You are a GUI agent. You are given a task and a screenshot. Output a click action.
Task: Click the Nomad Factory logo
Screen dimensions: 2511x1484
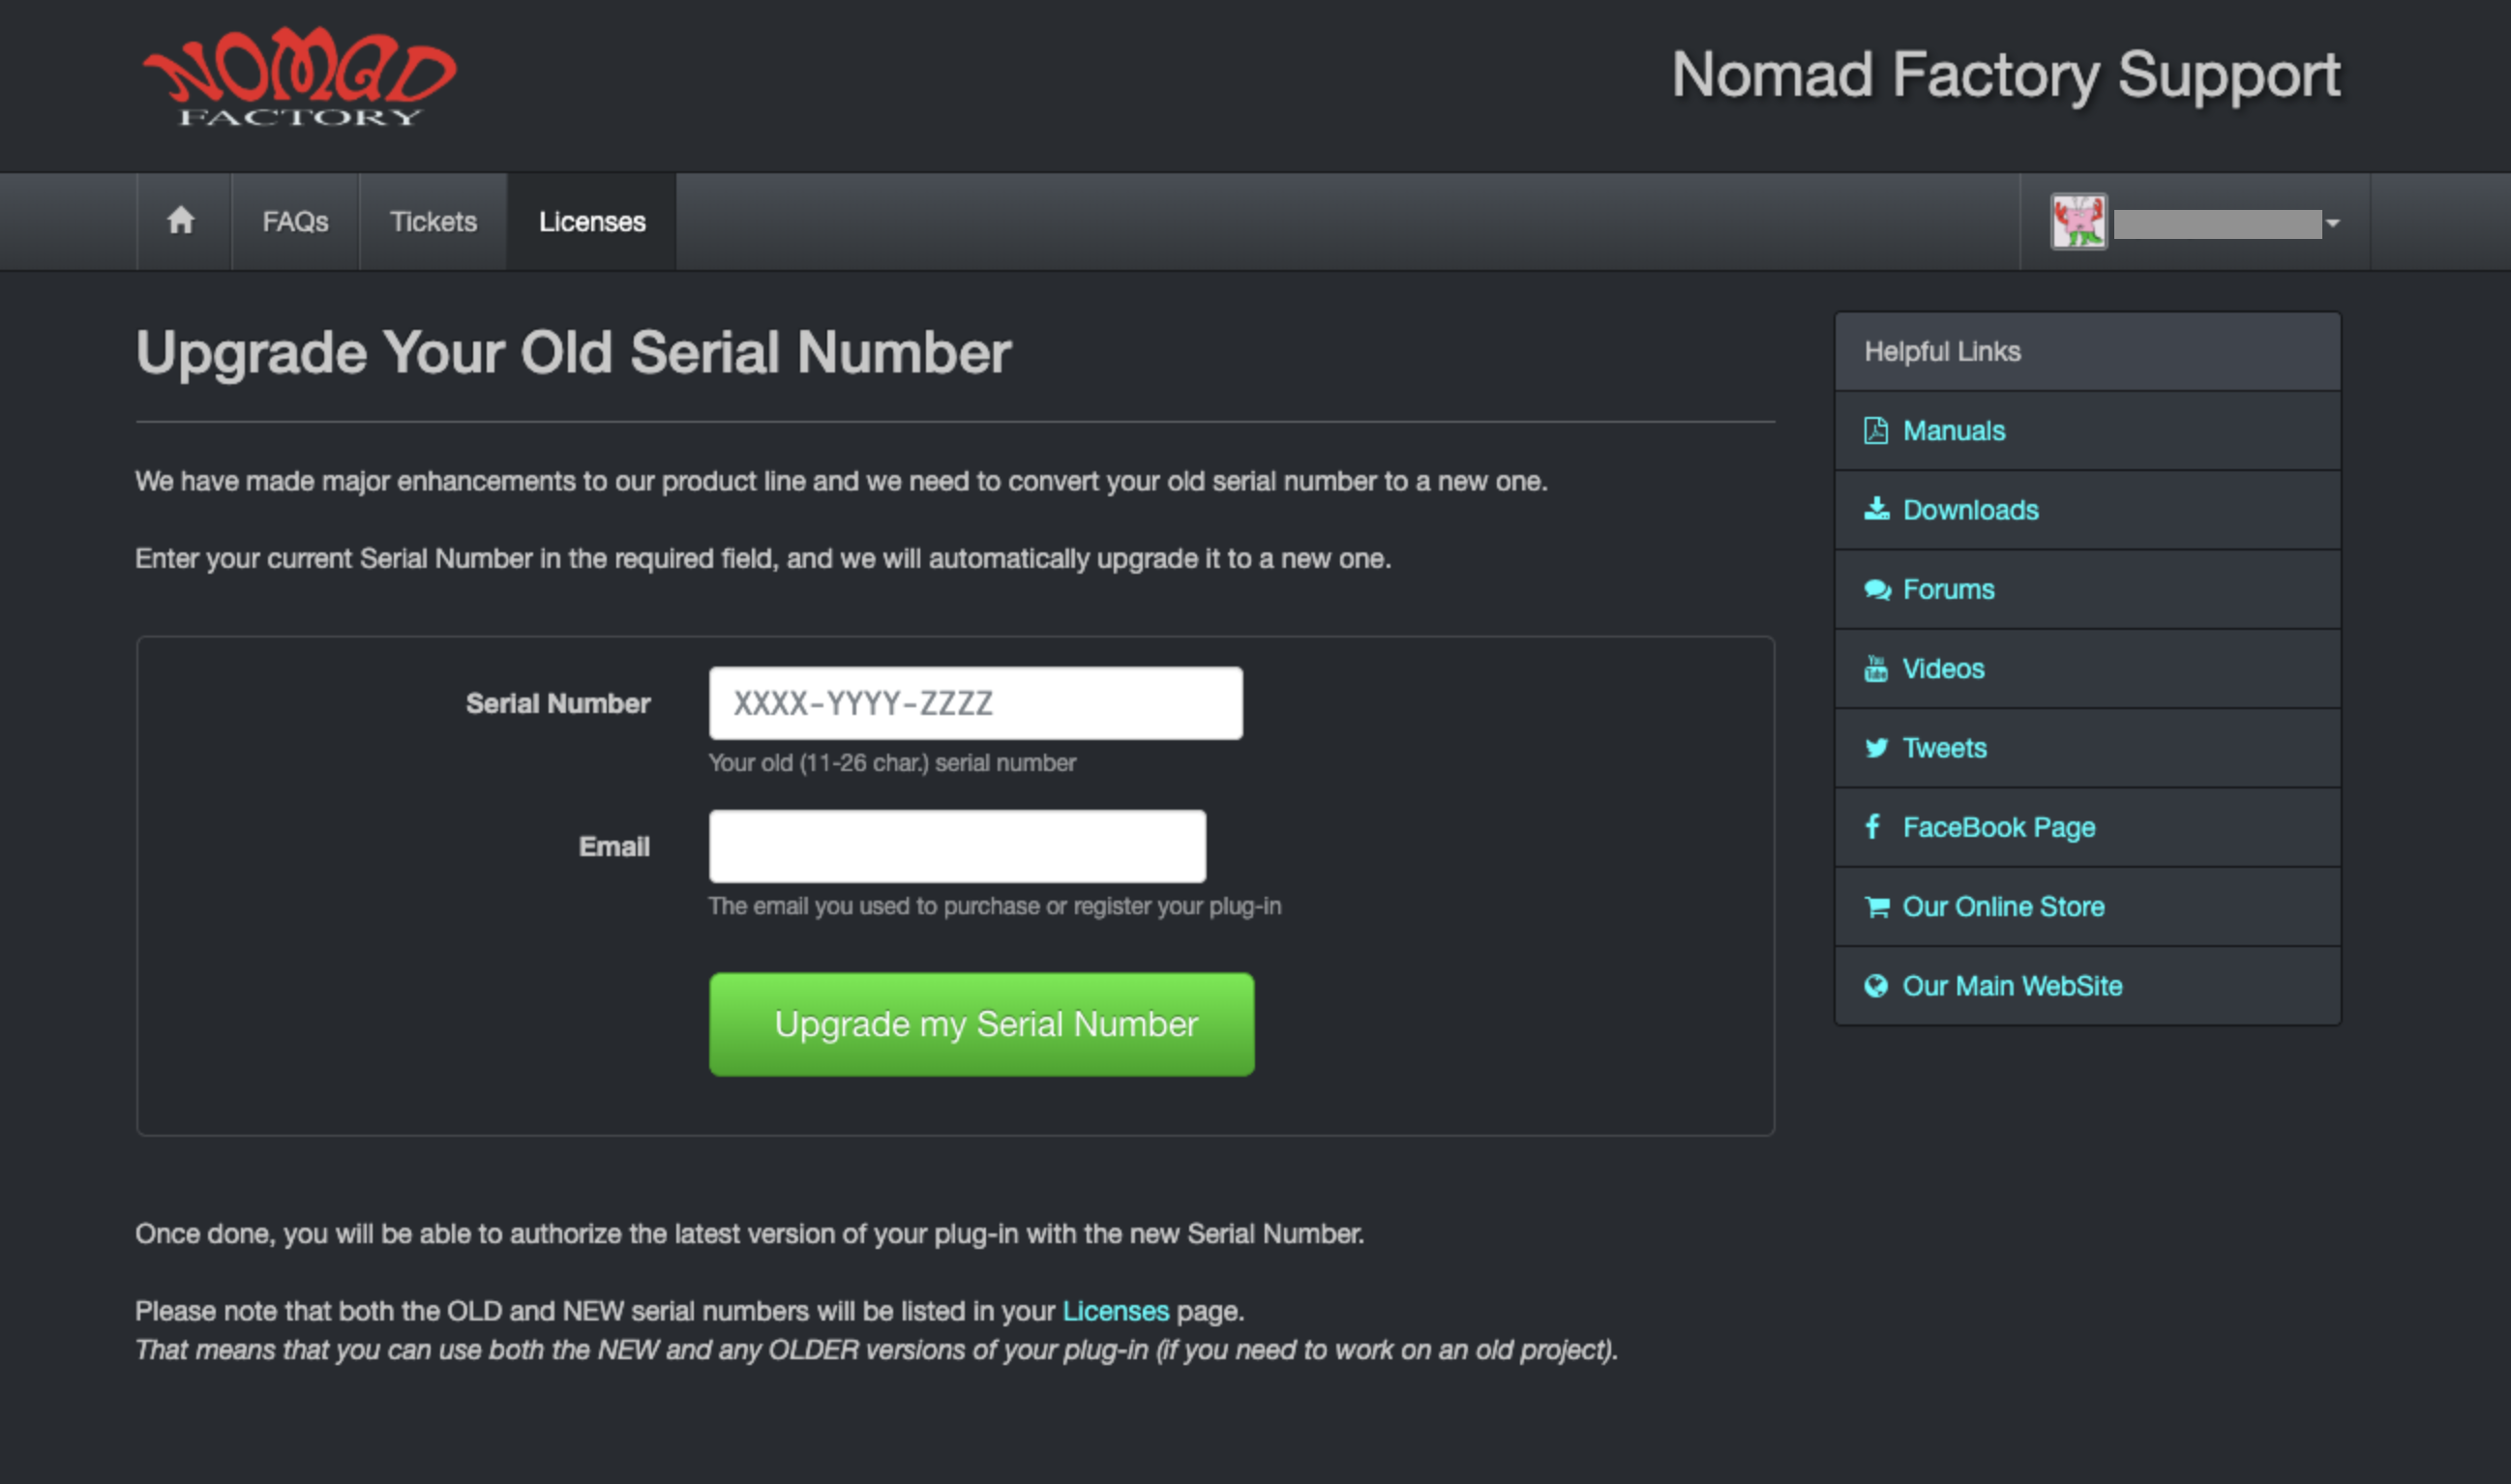point(299,78)
